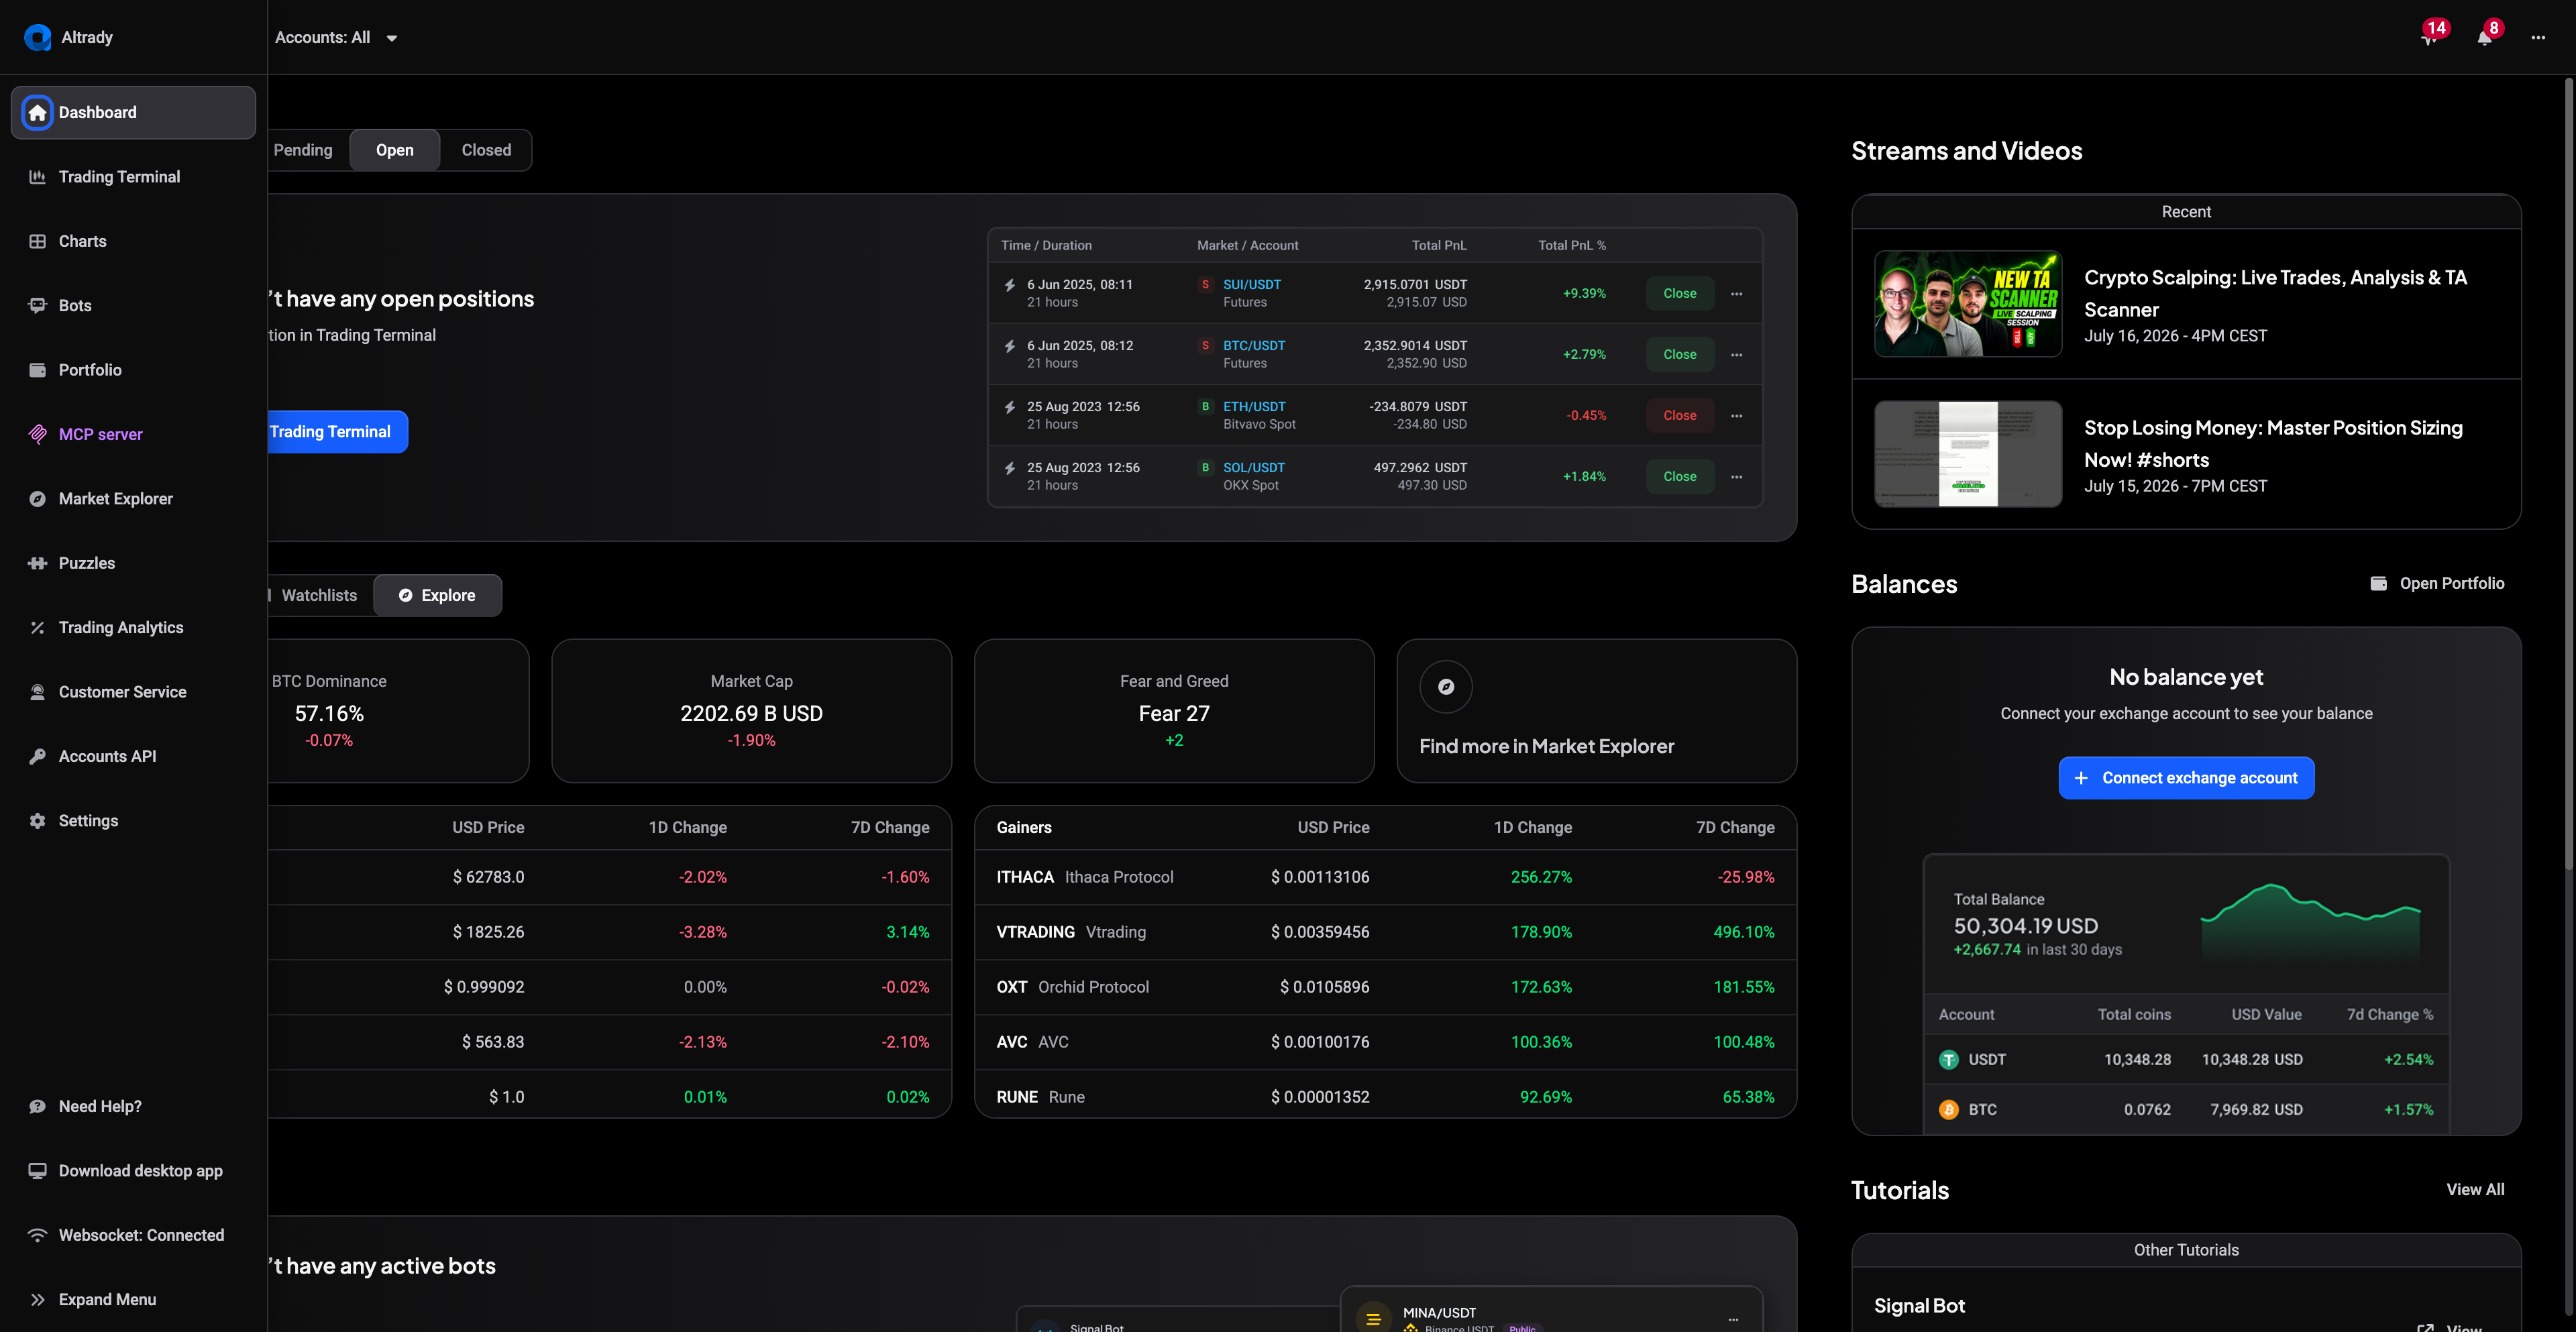Image resolution: width=2576 pixels, height=1332 pixels.
Task: Click the BTC/USDT market link
Action: pyautogui.click(x=1254, y=346)
